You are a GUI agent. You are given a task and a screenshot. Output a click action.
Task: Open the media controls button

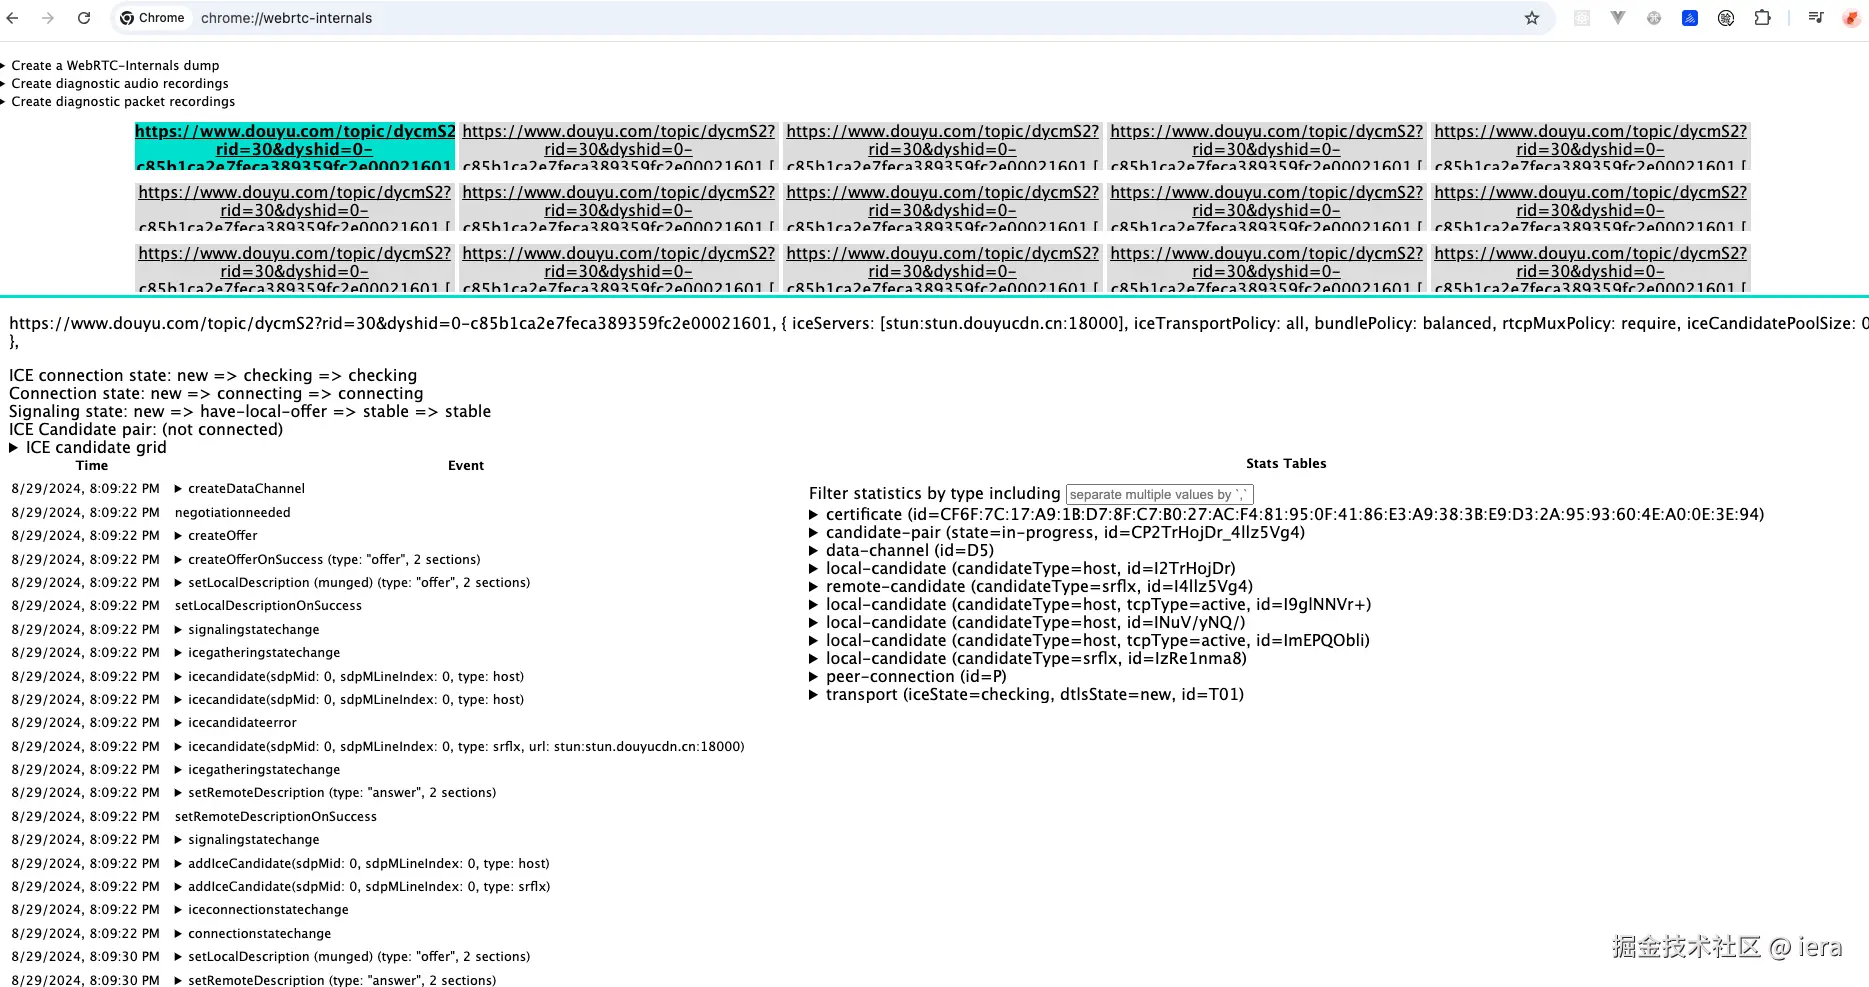(x=1816, y=18)
